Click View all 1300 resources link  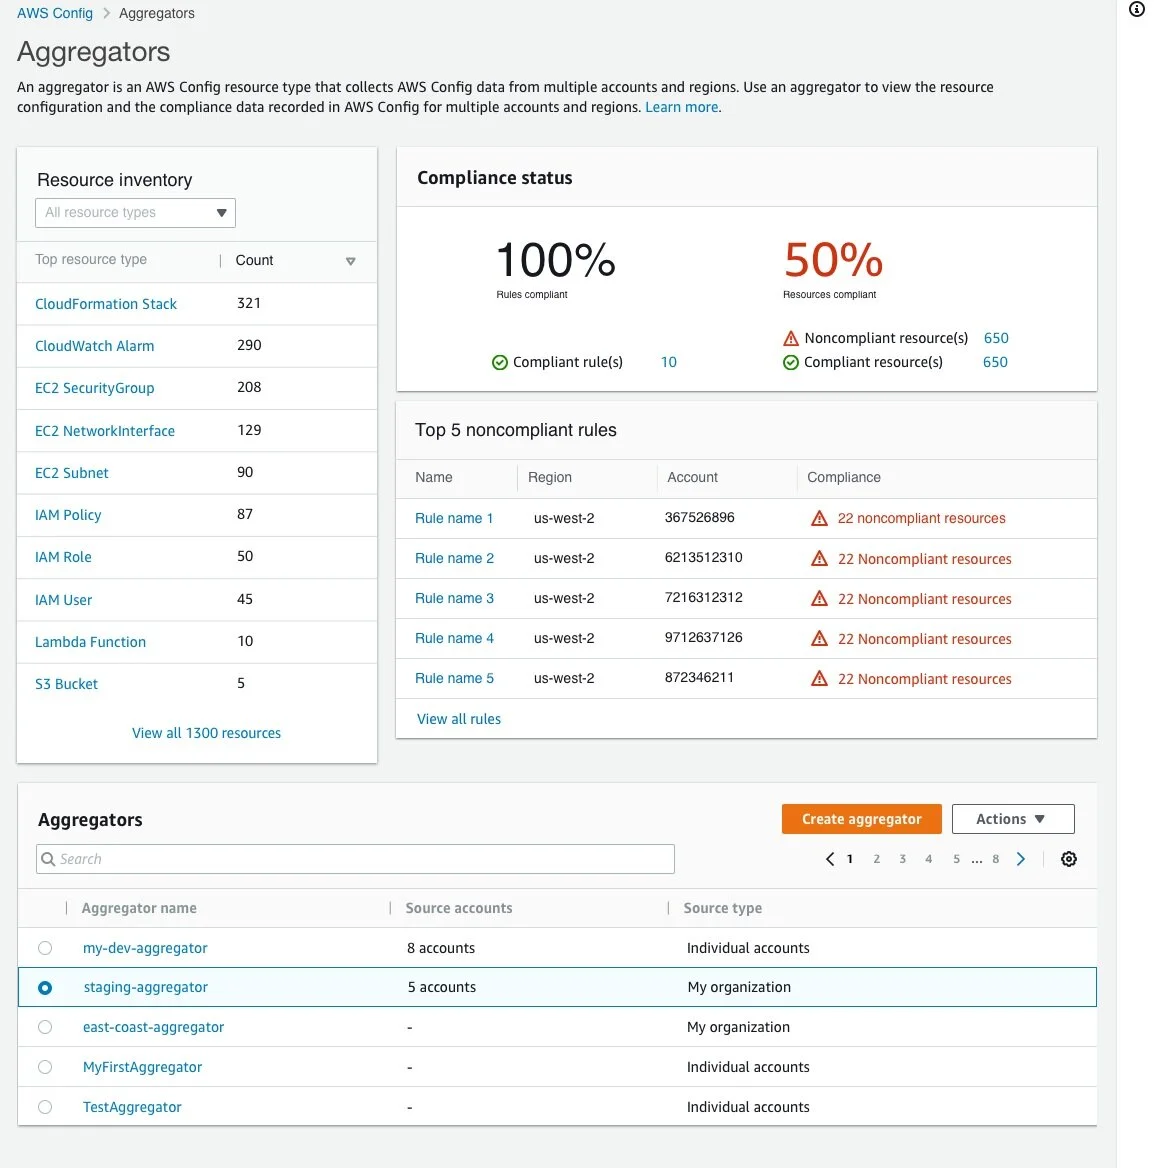click(x=206, y=733)
